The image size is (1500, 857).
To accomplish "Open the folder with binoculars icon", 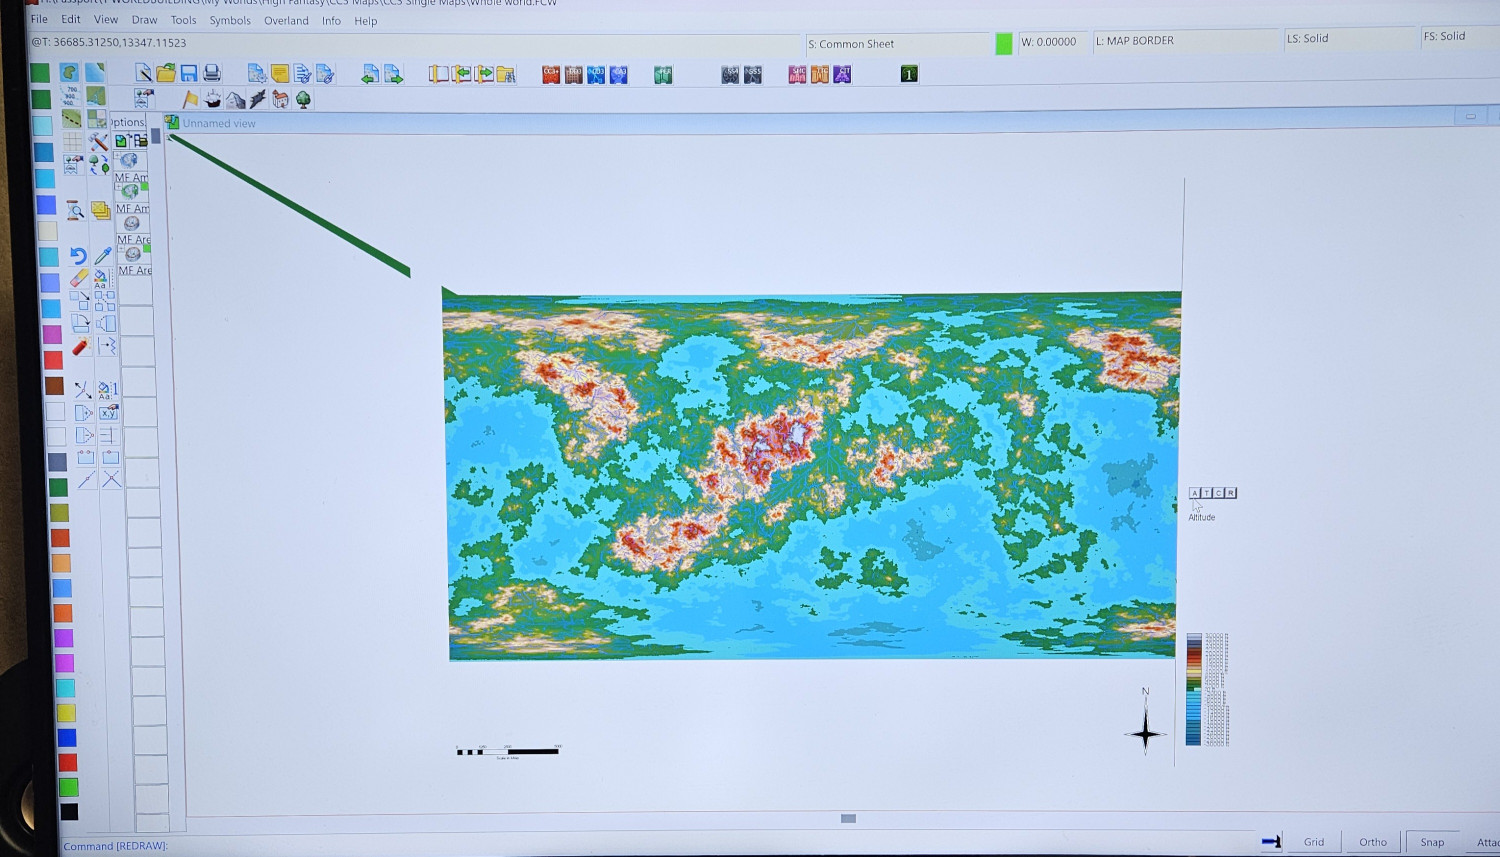I will (x=506, y=74).
